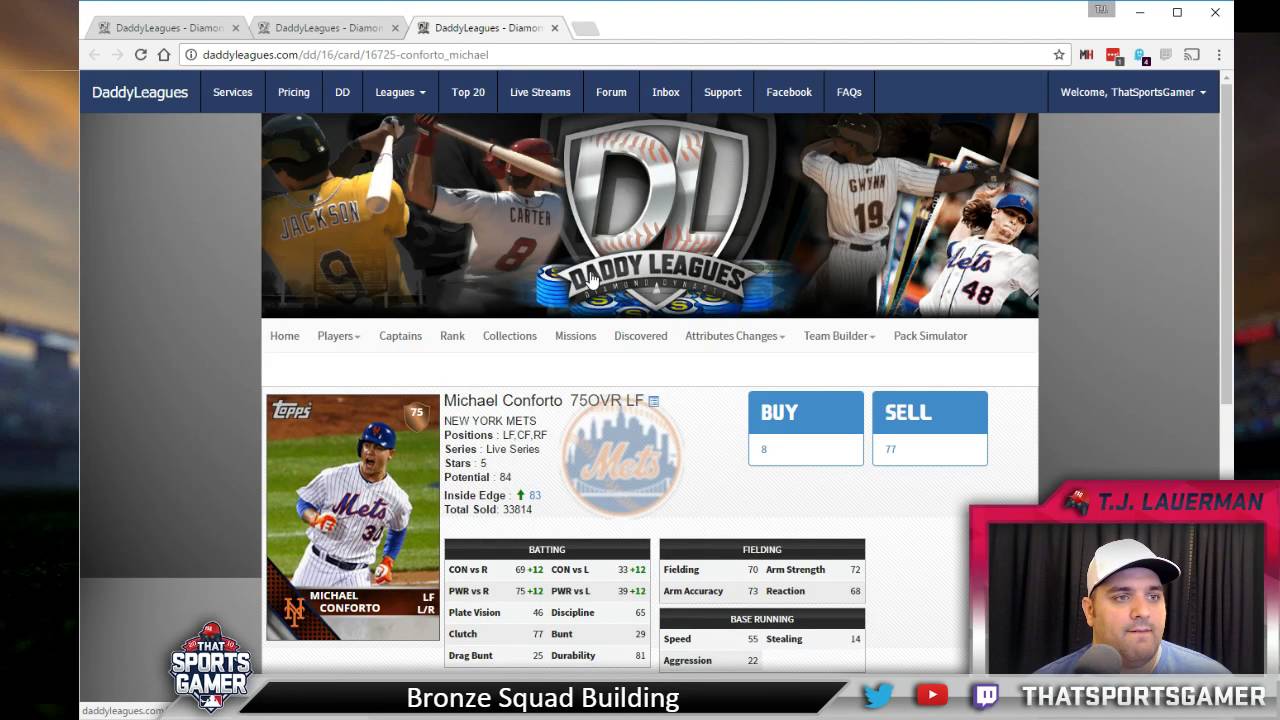Open the Services nav item

point(233,92)
